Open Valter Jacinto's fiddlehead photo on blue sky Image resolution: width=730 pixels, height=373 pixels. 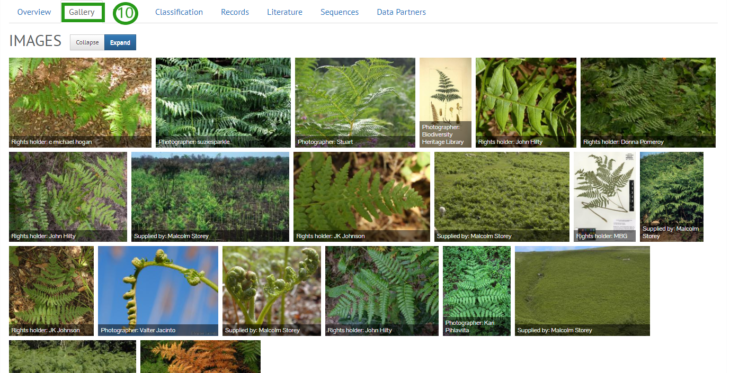point(158,291)
